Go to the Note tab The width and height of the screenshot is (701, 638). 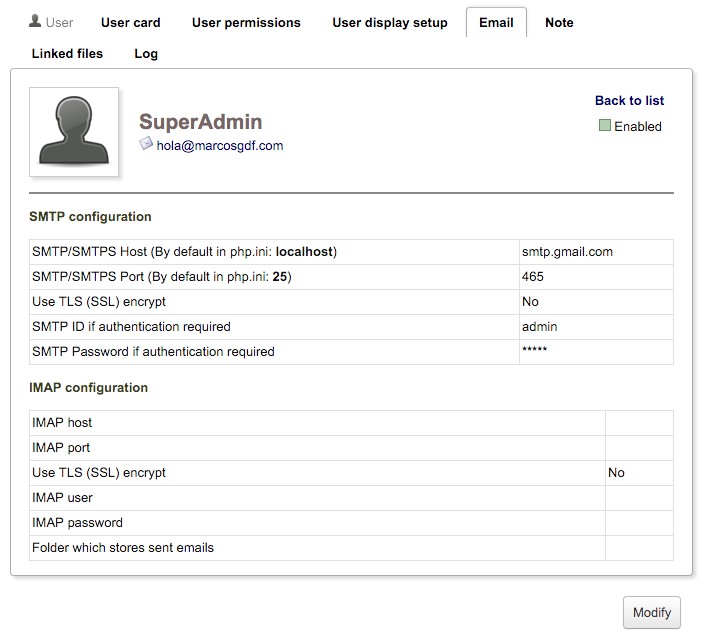(559, 22)
